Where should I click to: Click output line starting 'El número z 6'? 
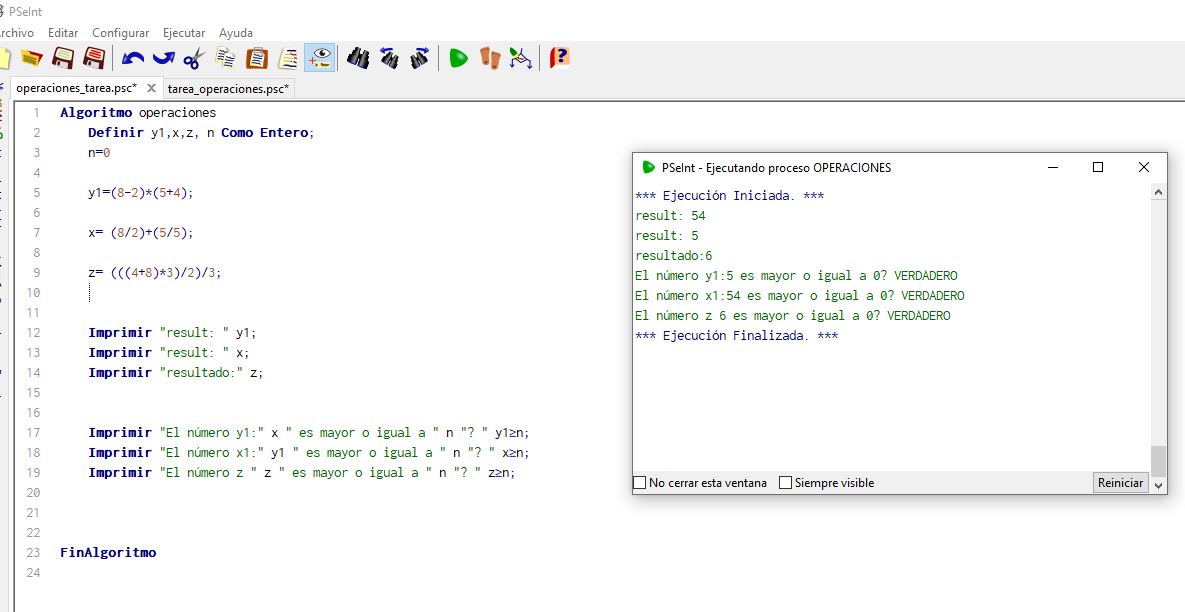[793, 316]
